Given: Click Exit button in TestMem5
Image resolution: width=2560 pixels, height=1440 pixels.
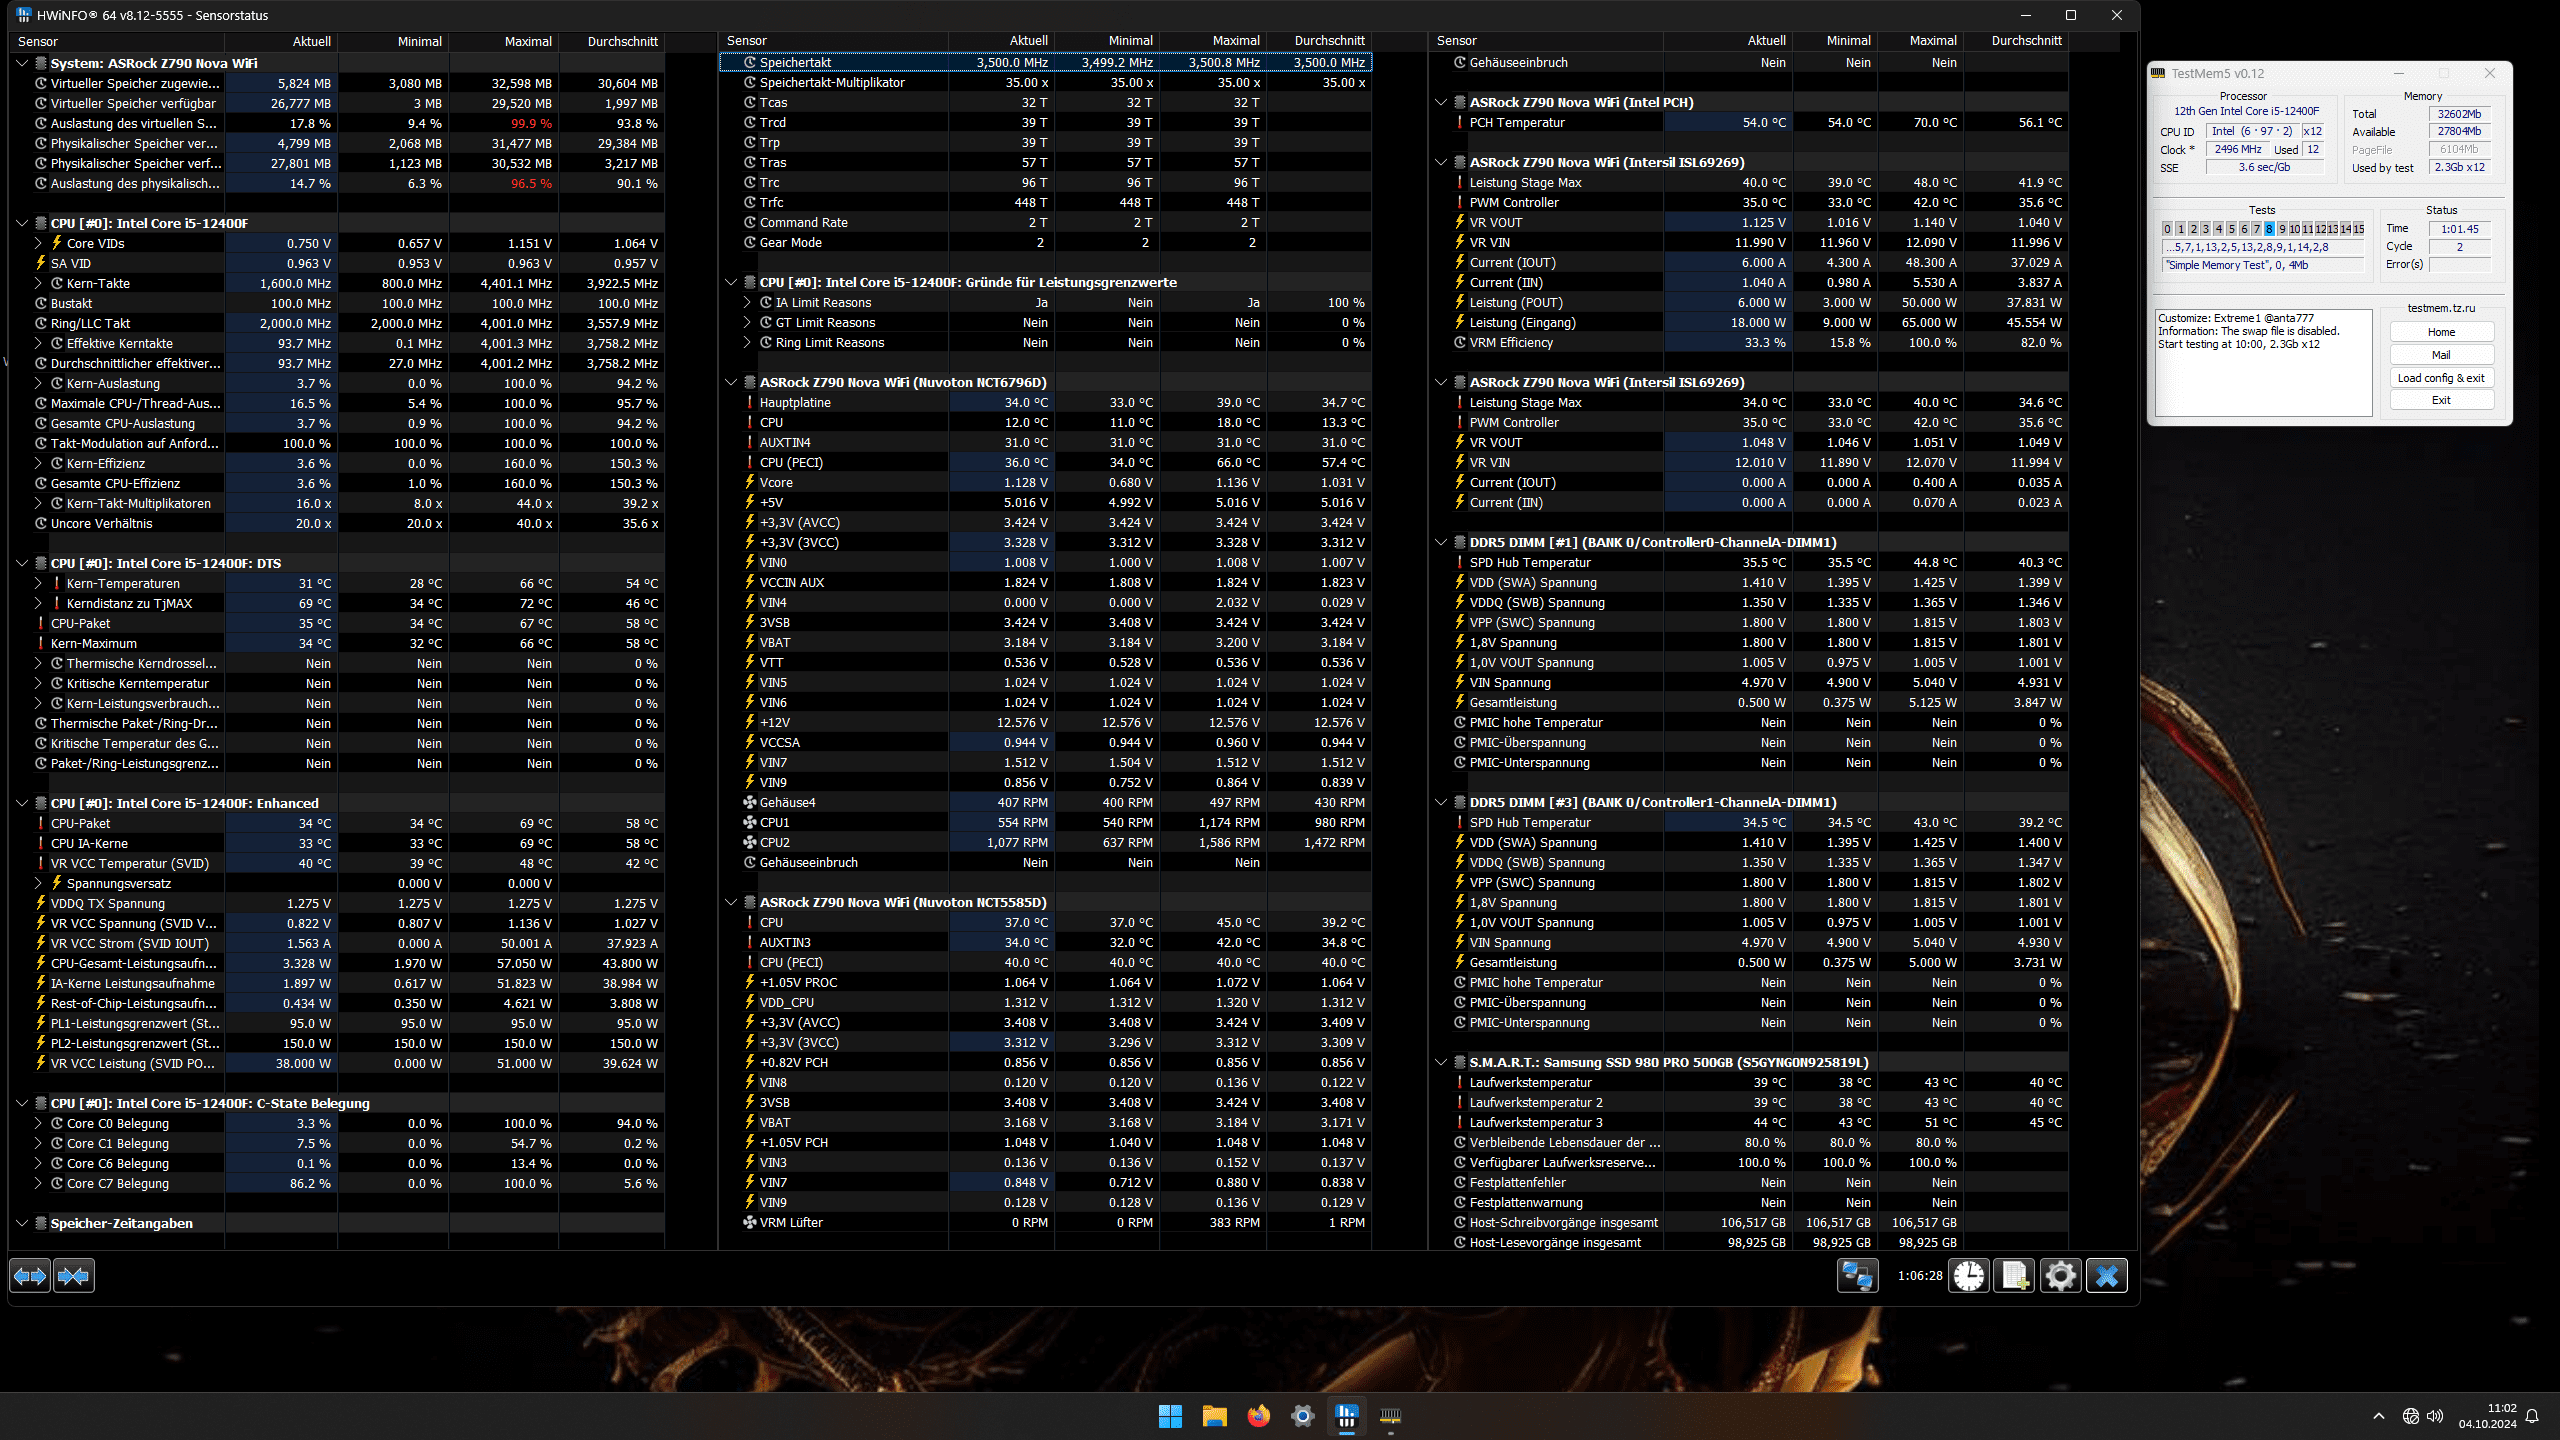Looking at the screenshot, I should click(2441, 400).
